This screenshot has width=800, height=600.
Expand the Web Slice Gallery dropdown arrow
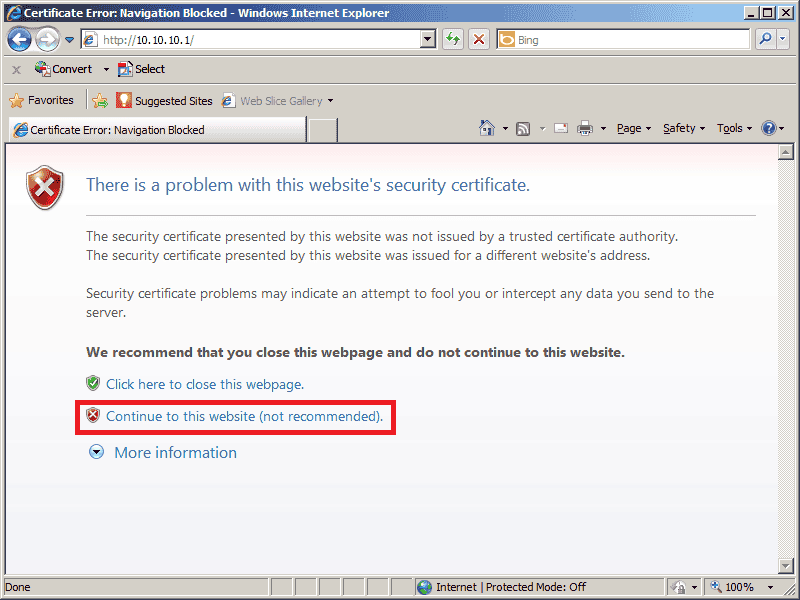tap(331, 101)
